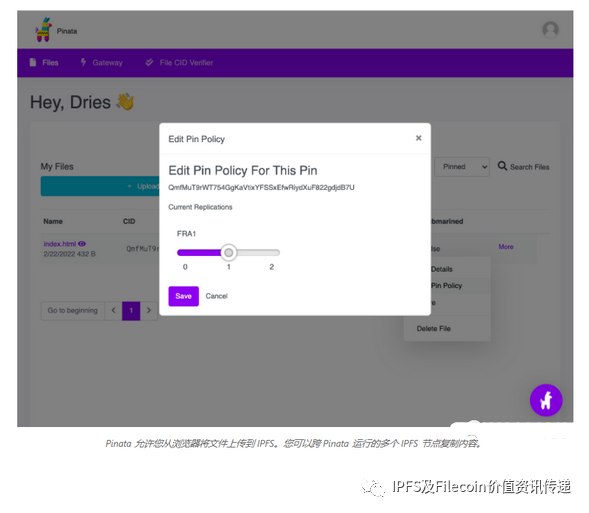Click the Files document icon
Image resolution: width=589 pixels, height=513 pixels.
tap(33, 62)
